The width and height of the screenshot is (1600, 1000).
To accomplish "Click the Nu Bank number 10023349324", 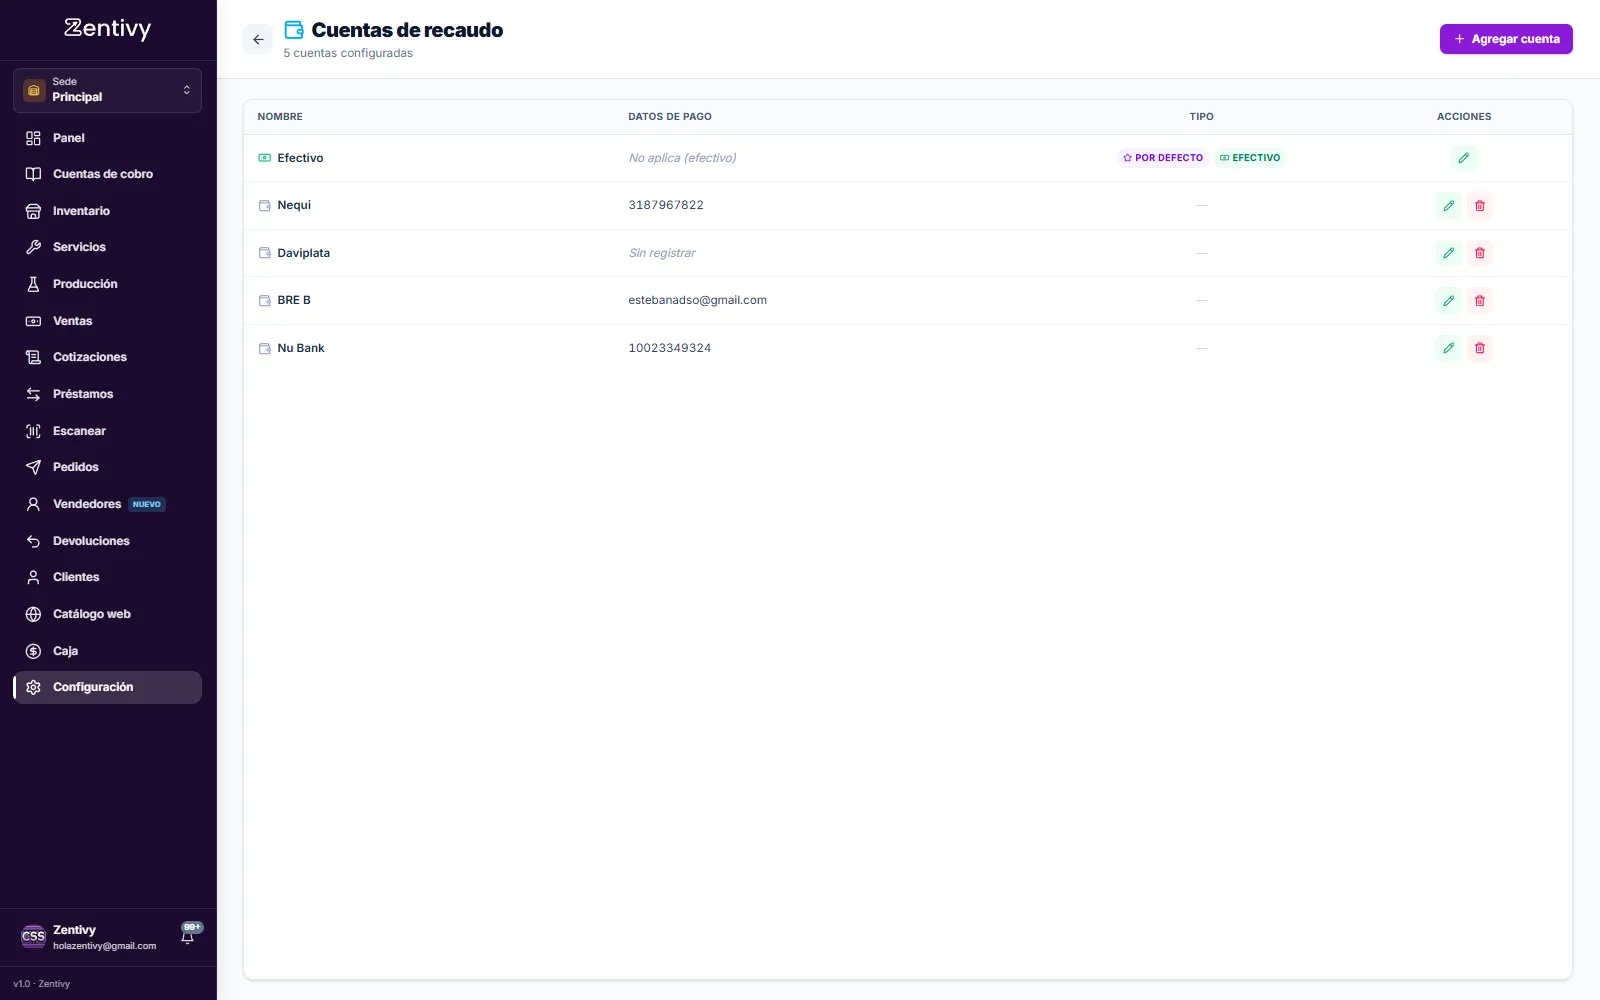I will click(x=670, y=348).
